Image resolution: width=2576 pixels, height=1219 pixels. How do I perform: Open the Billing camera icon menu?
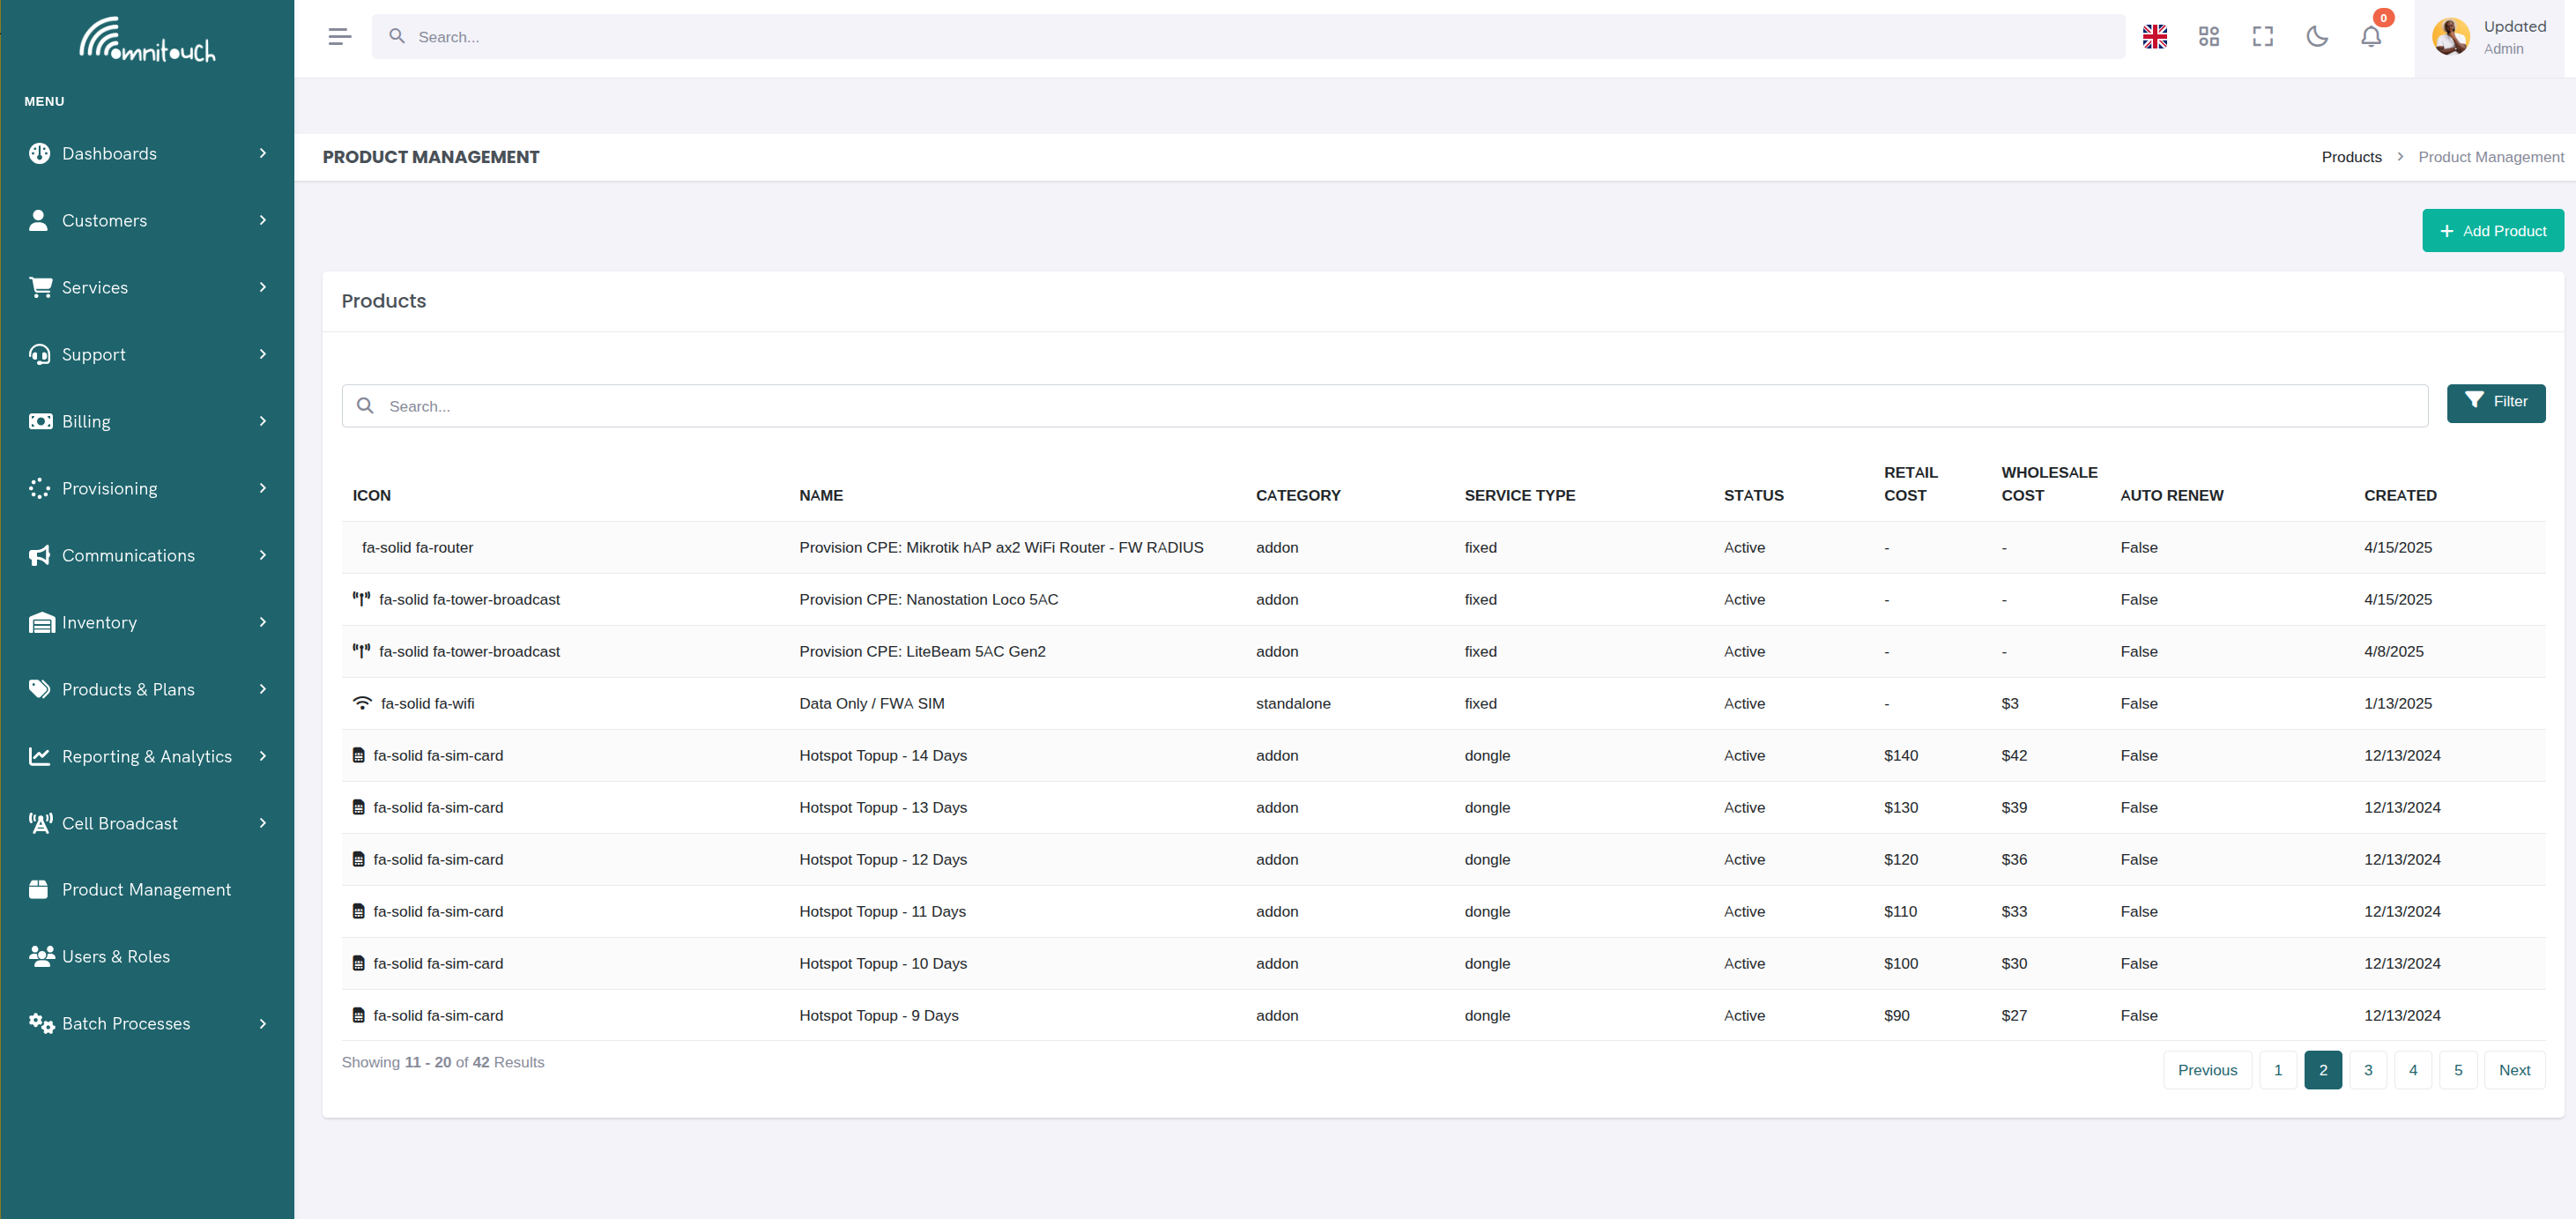(40, 421)
